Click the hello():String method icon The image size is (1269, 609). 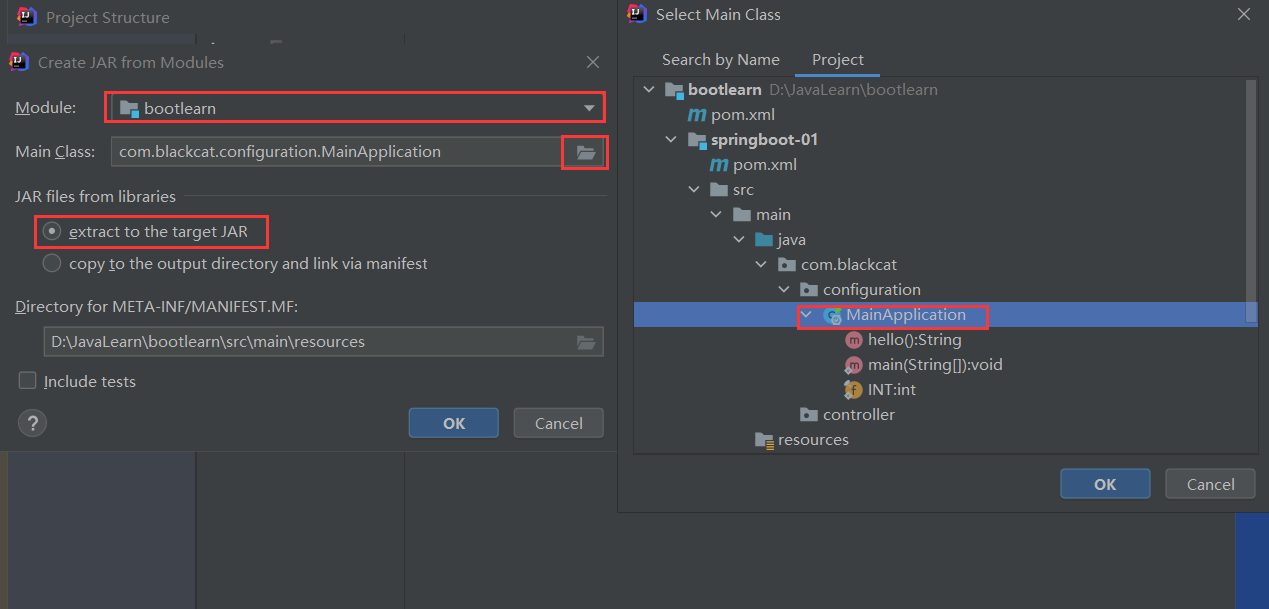click(x=854, y=340)
